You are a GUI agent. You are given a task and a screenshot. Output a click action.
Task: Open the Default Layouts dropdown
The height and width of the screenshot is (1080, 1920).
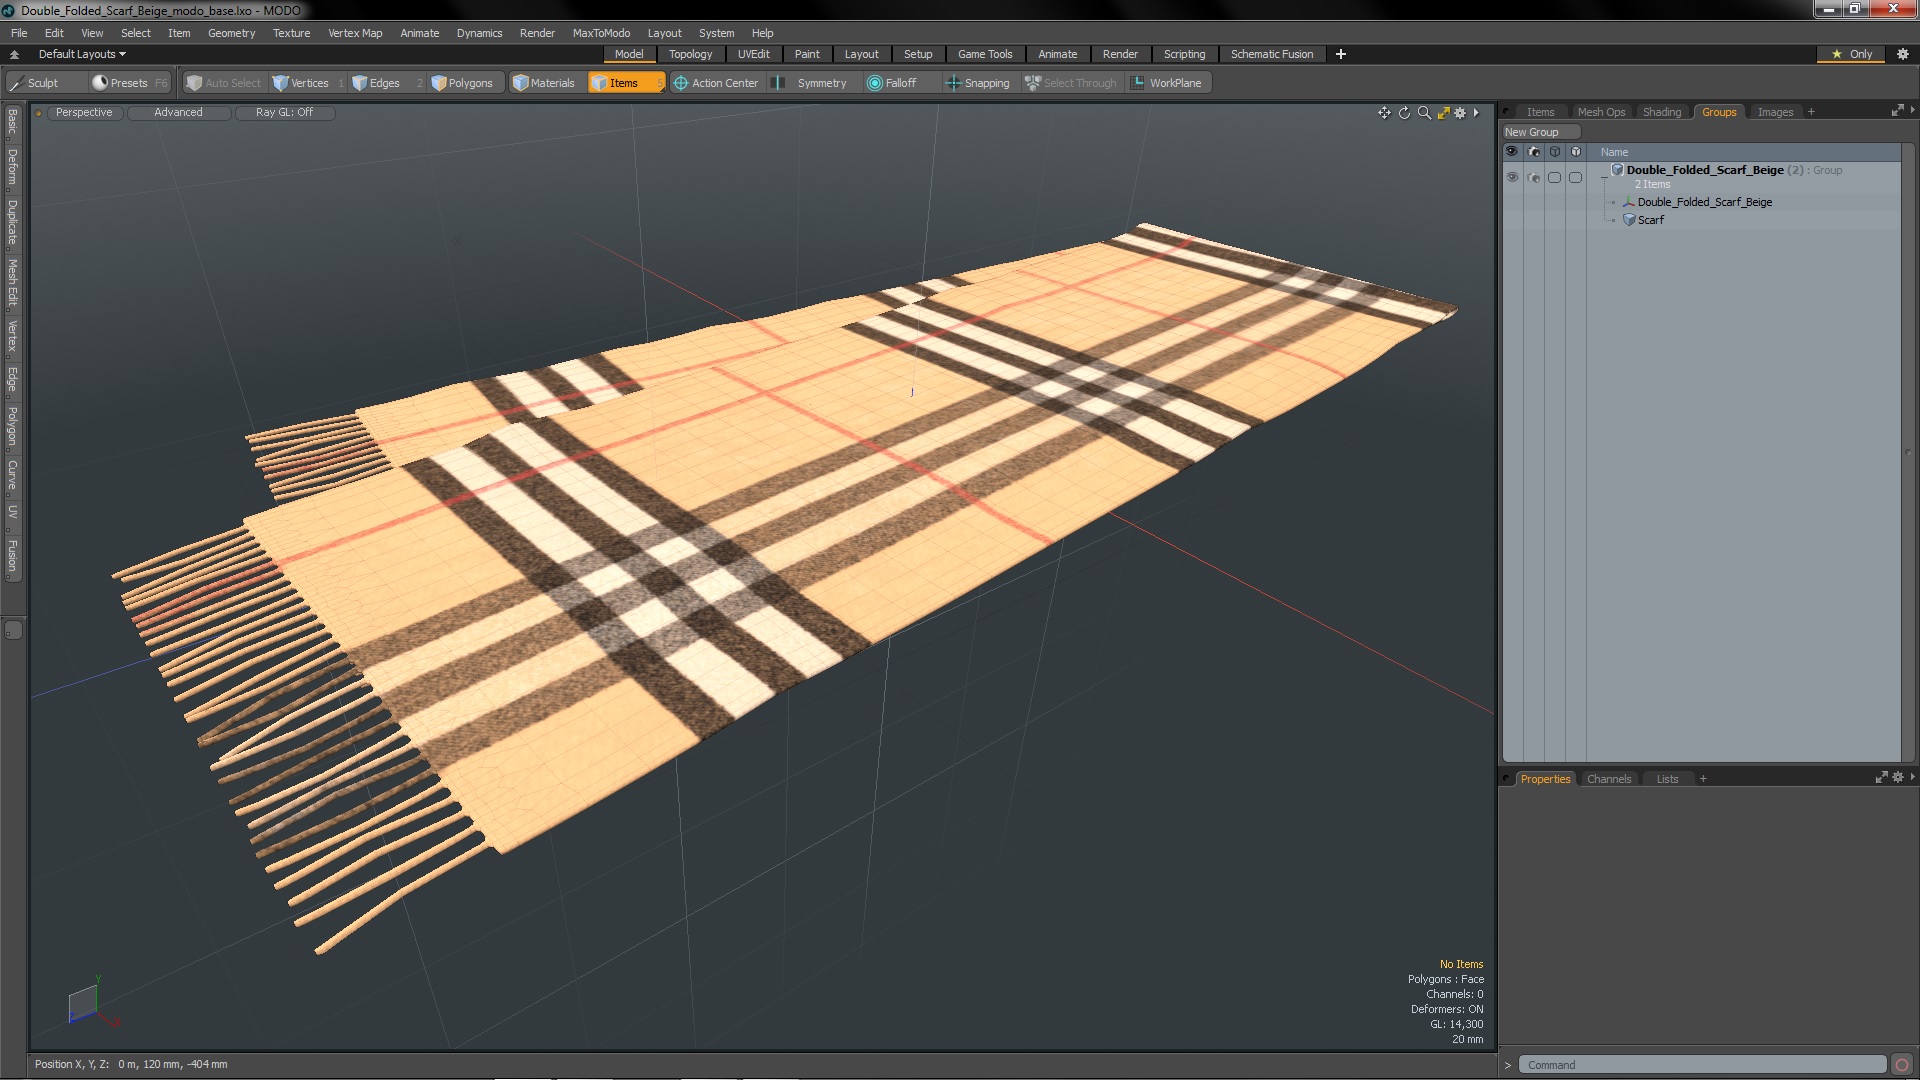coord(82,54)
